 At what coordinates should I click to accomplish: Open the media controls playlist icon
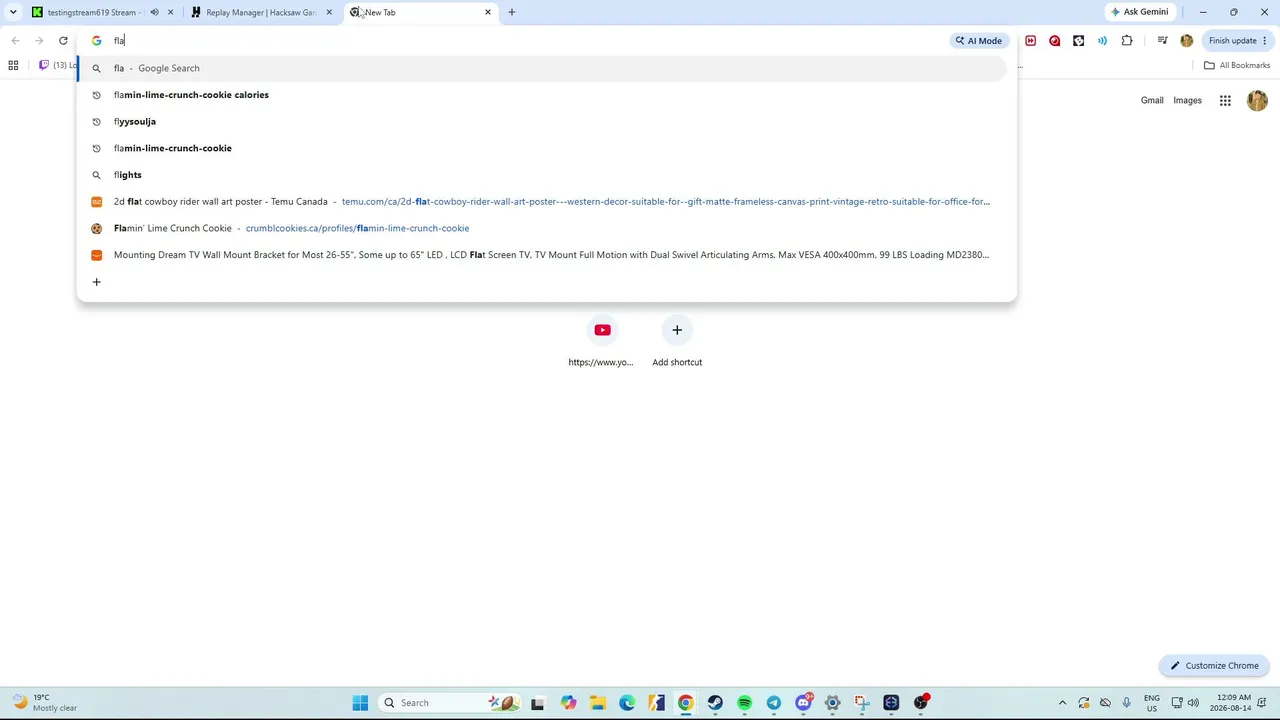click(x=1162, y=41)
